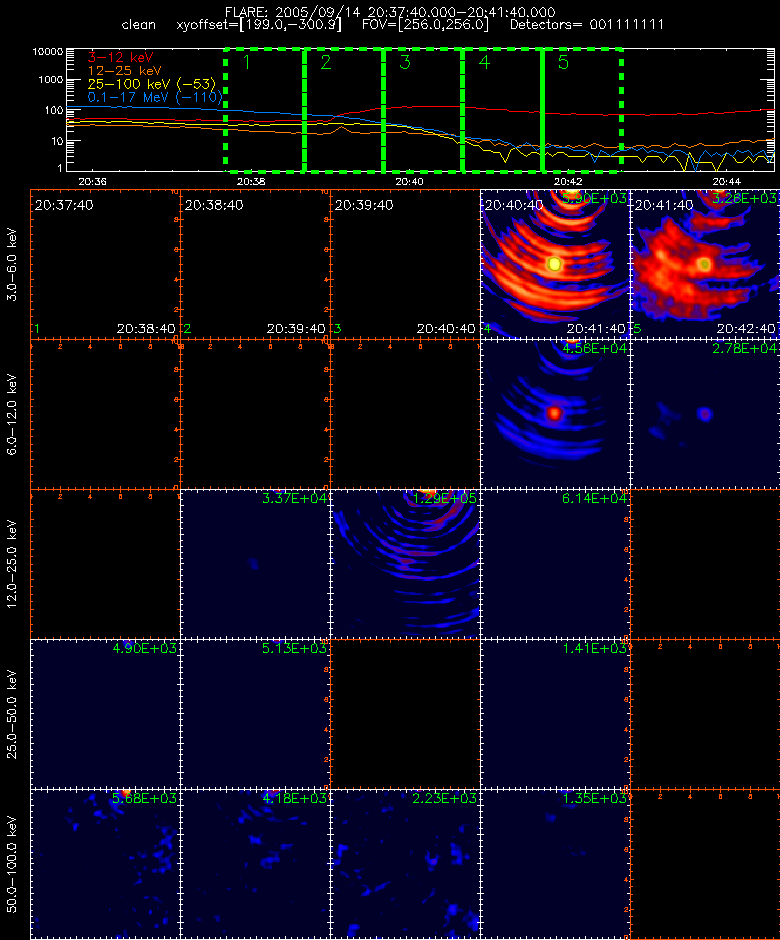Click the green line between intervals 1 and 2
The height and width of the screenshot is (940, 780).
[x=305, y=110]
